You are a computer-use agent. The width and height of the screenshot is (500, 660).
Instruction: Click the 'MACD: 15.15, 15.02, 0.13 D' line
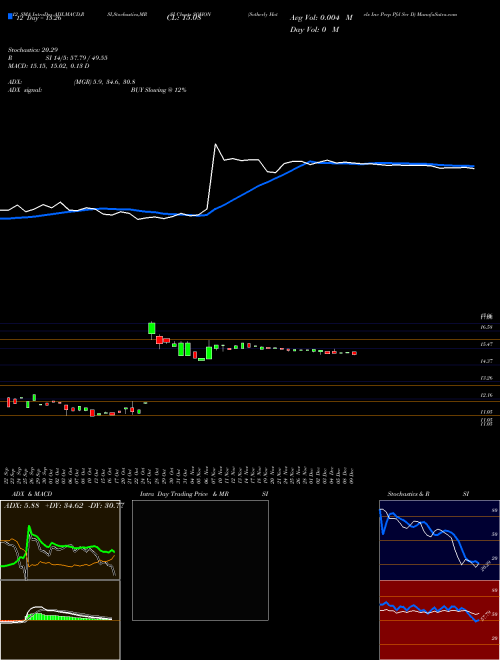[49, 66]
